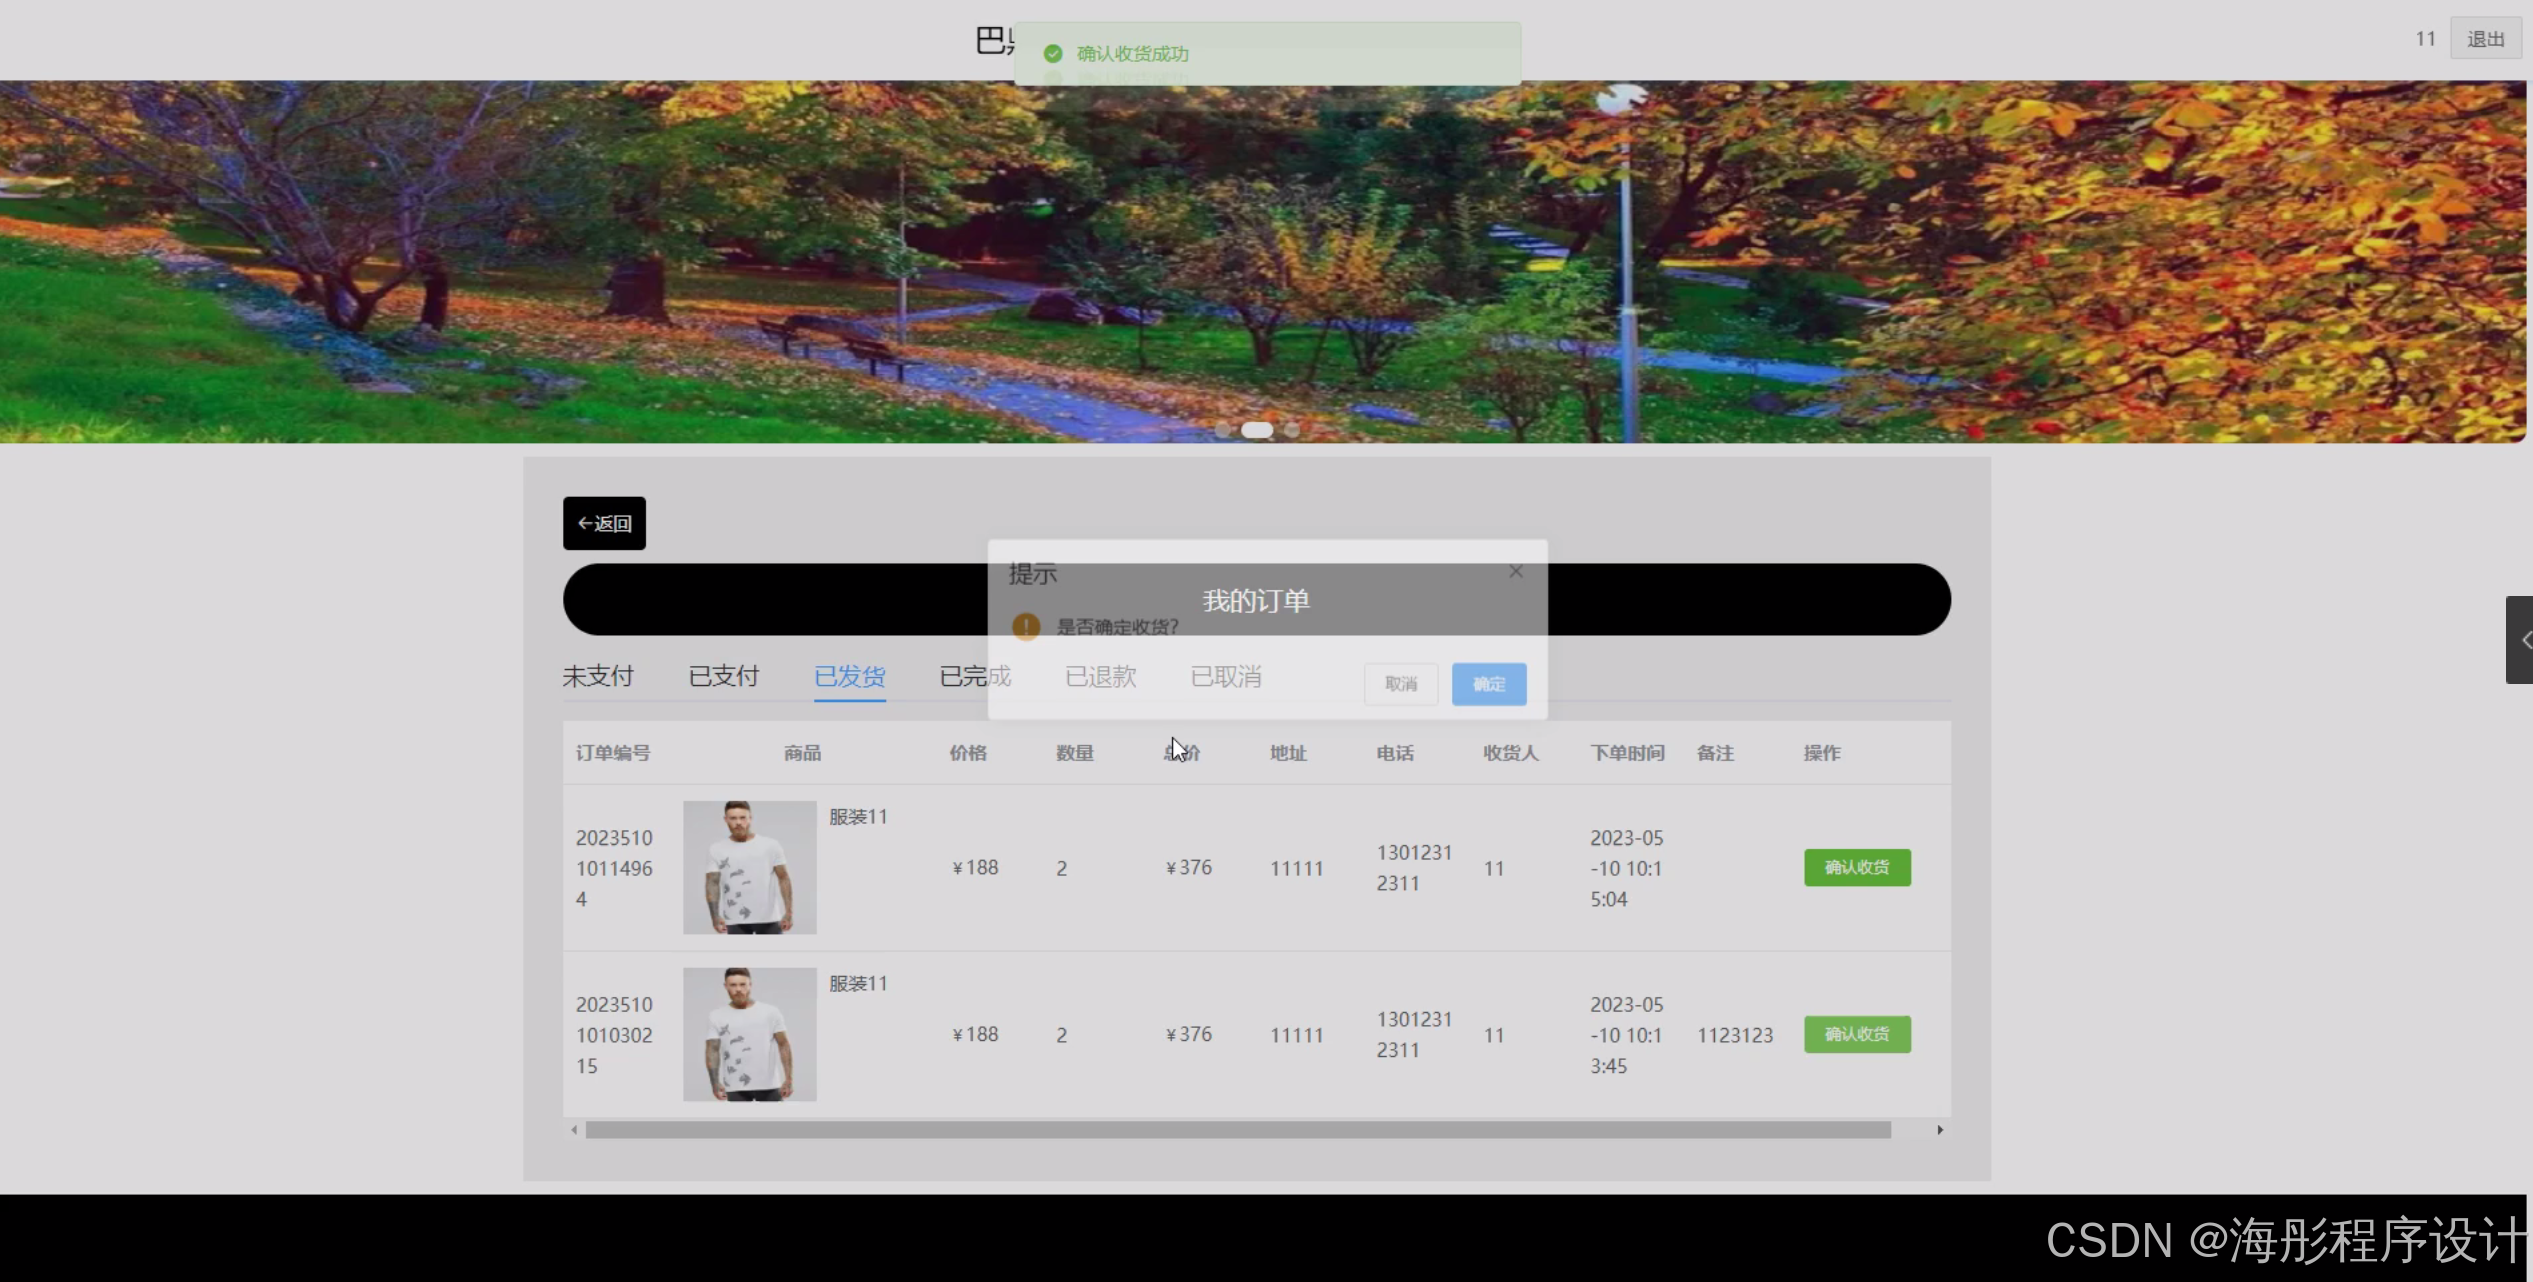Open the 已完成 orders tab
The image size is (2533, 1282).
click(x=975, y=676)
